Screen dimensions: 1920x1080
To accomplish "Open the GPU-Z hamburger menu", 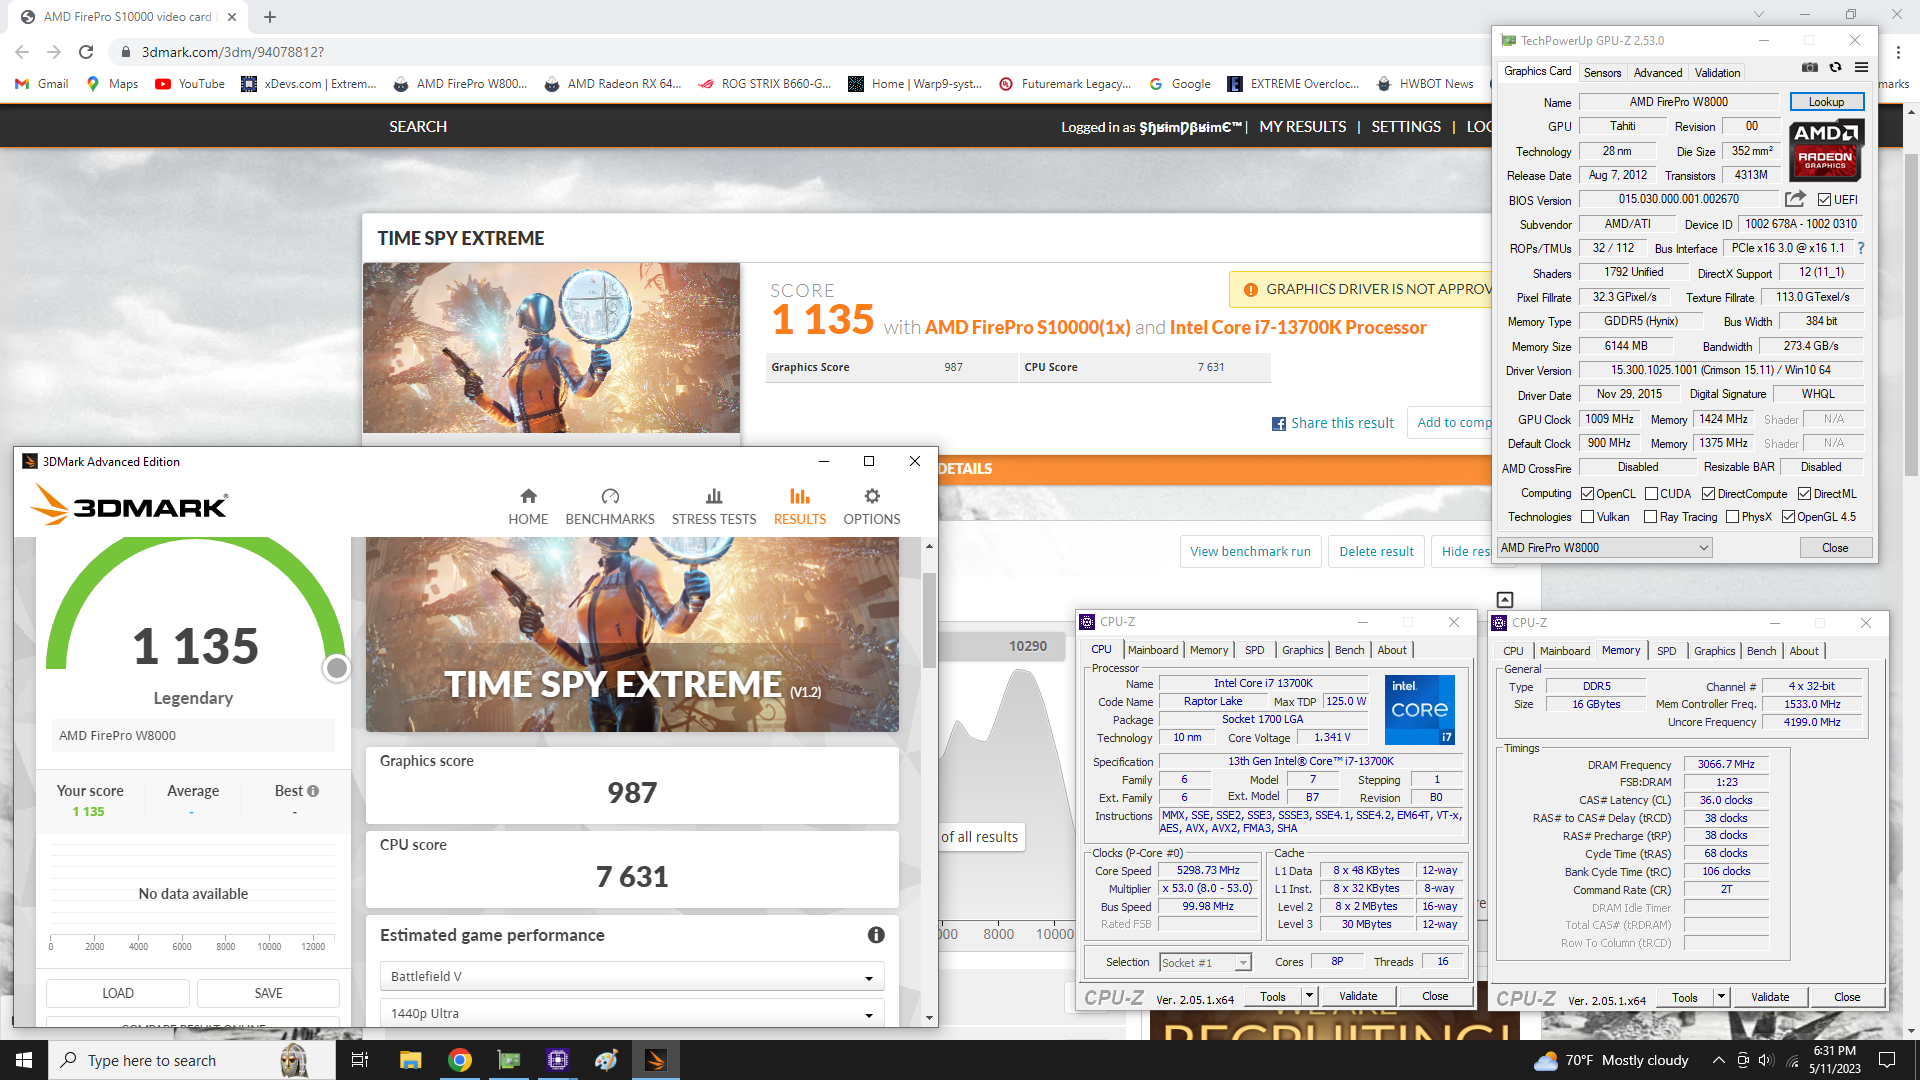I will [x=1861, y=68].
